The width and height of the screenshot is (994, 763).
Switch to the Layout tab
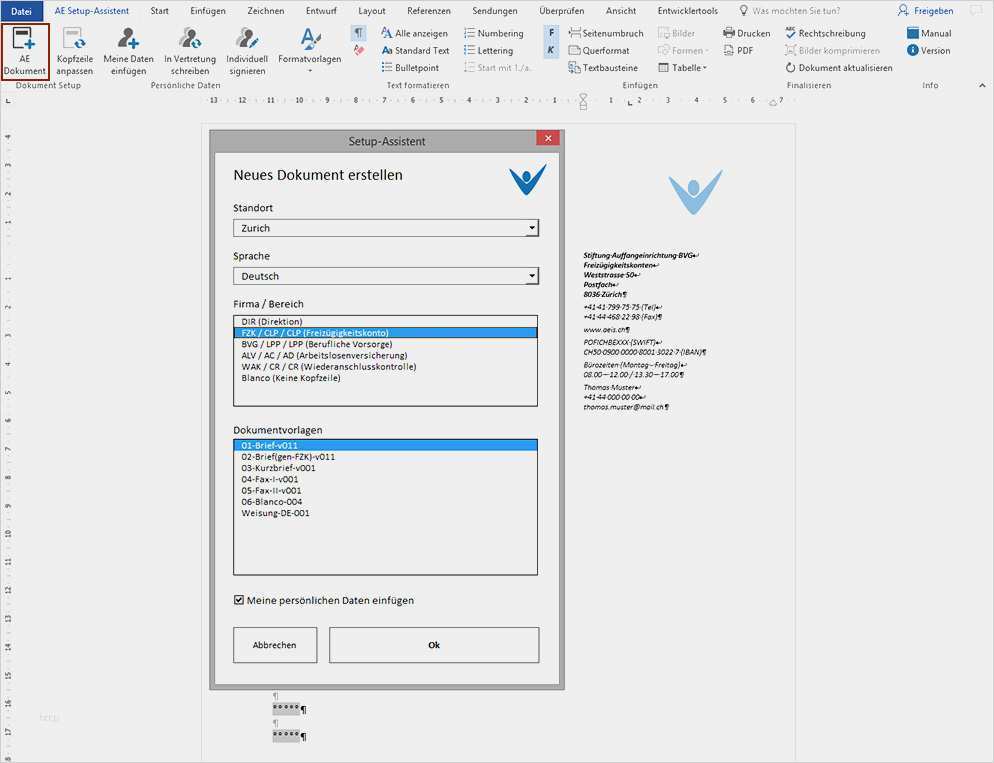click(x=371, y=11)
